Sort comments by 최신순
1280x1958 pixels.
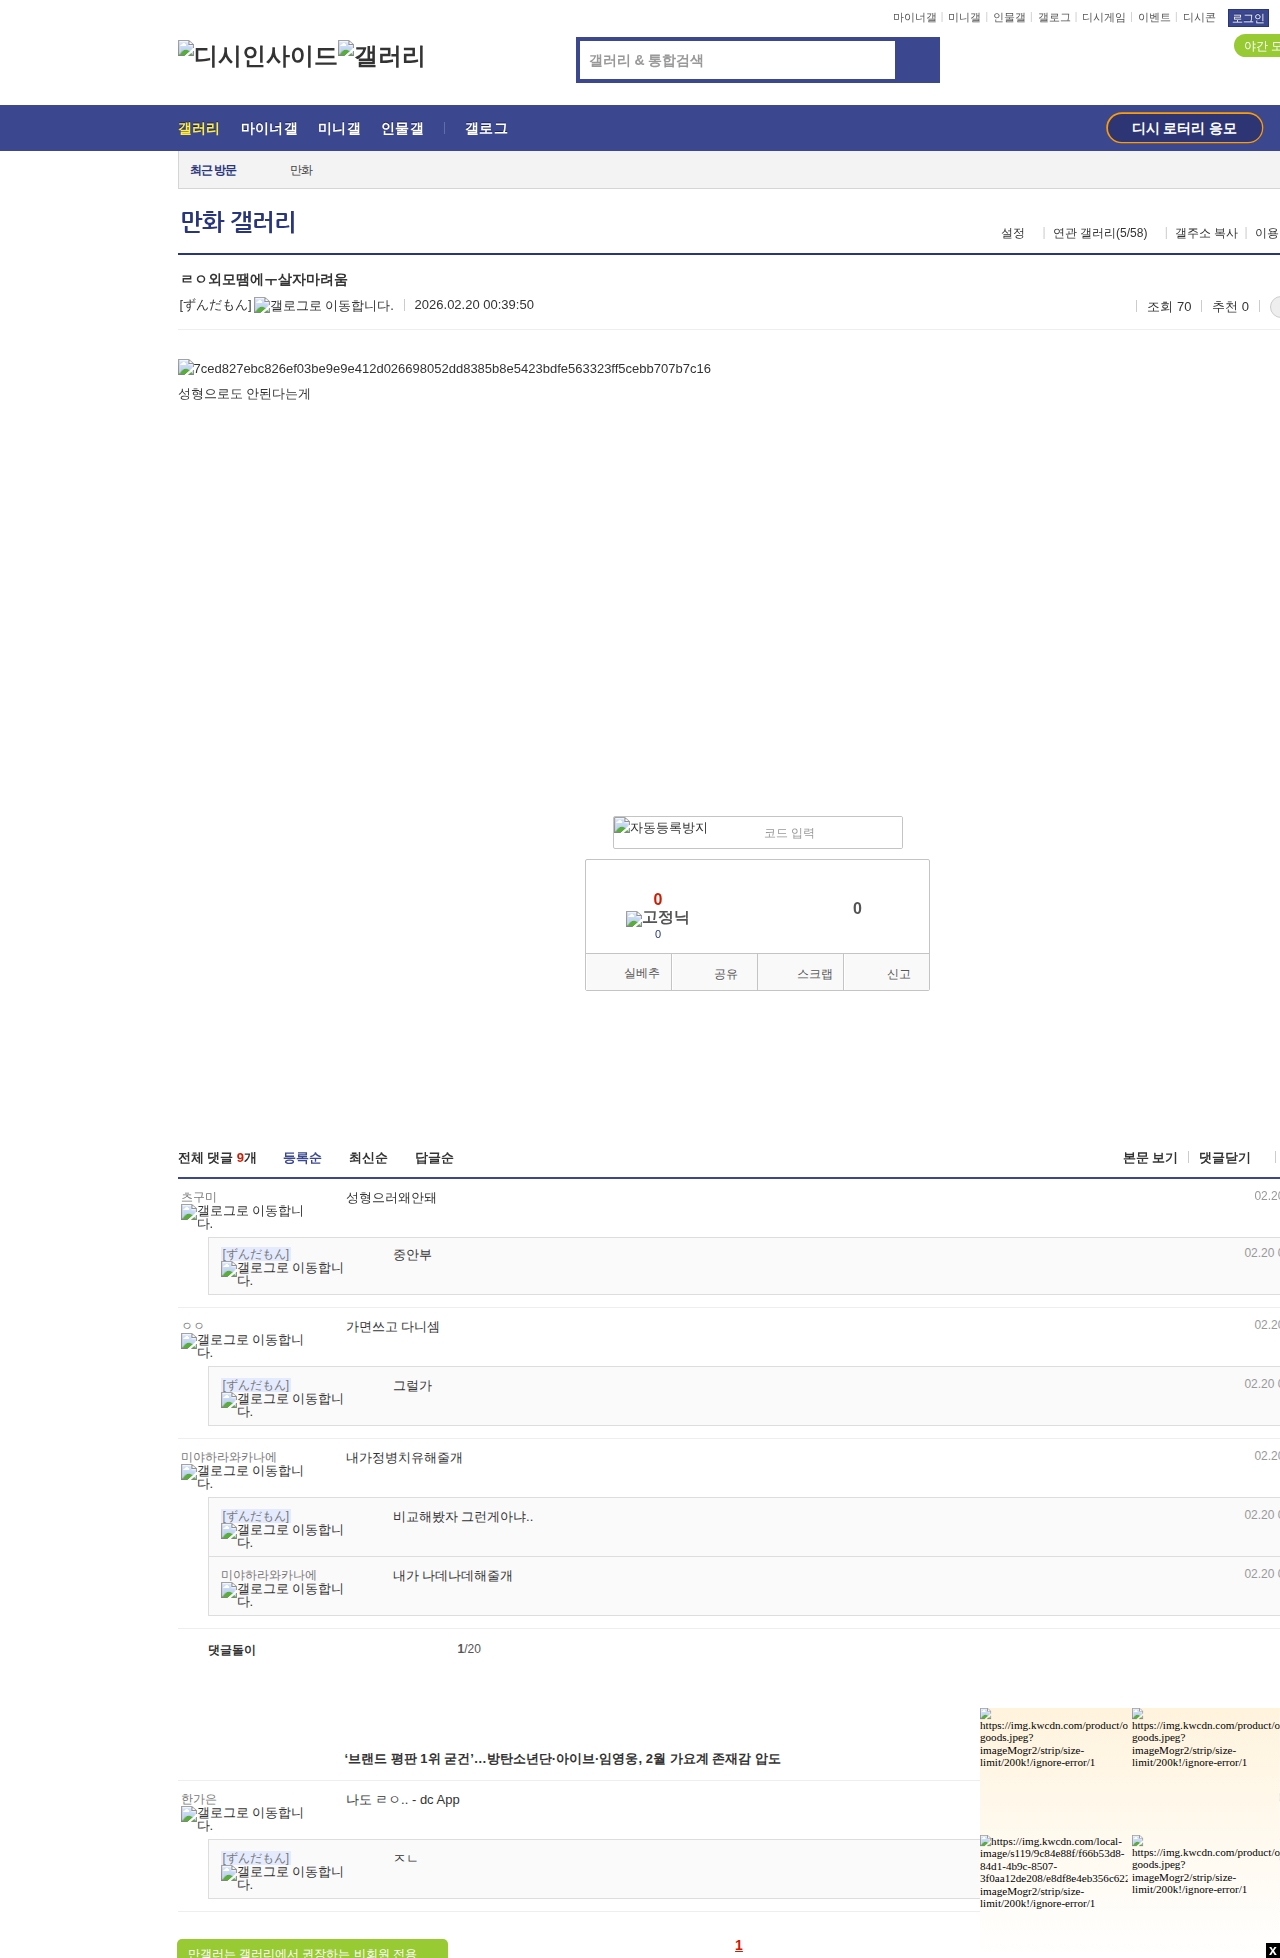tap(368, 1158)
